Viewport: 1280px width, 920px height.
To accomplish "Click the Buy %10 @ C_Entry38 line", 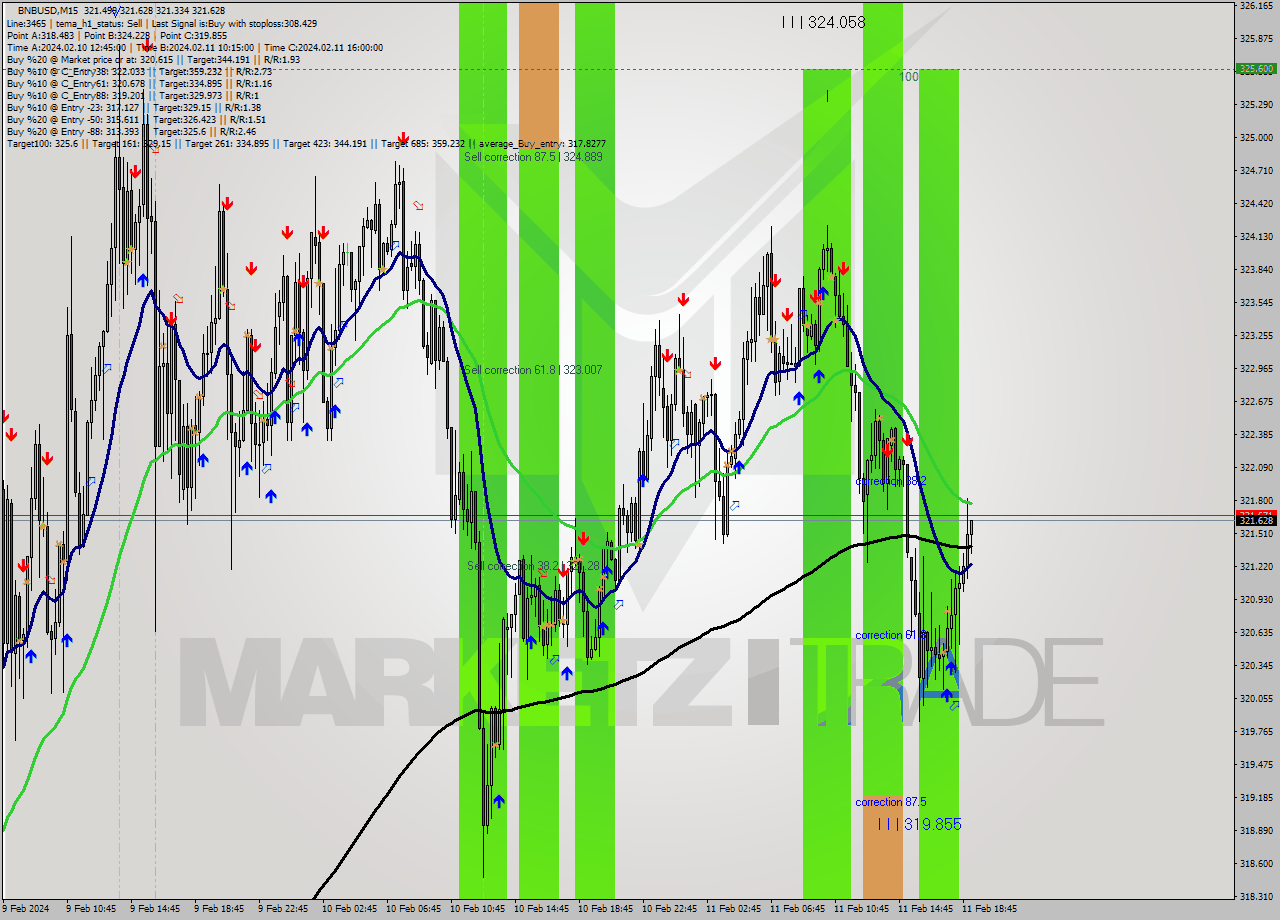I will pos(139,71).
